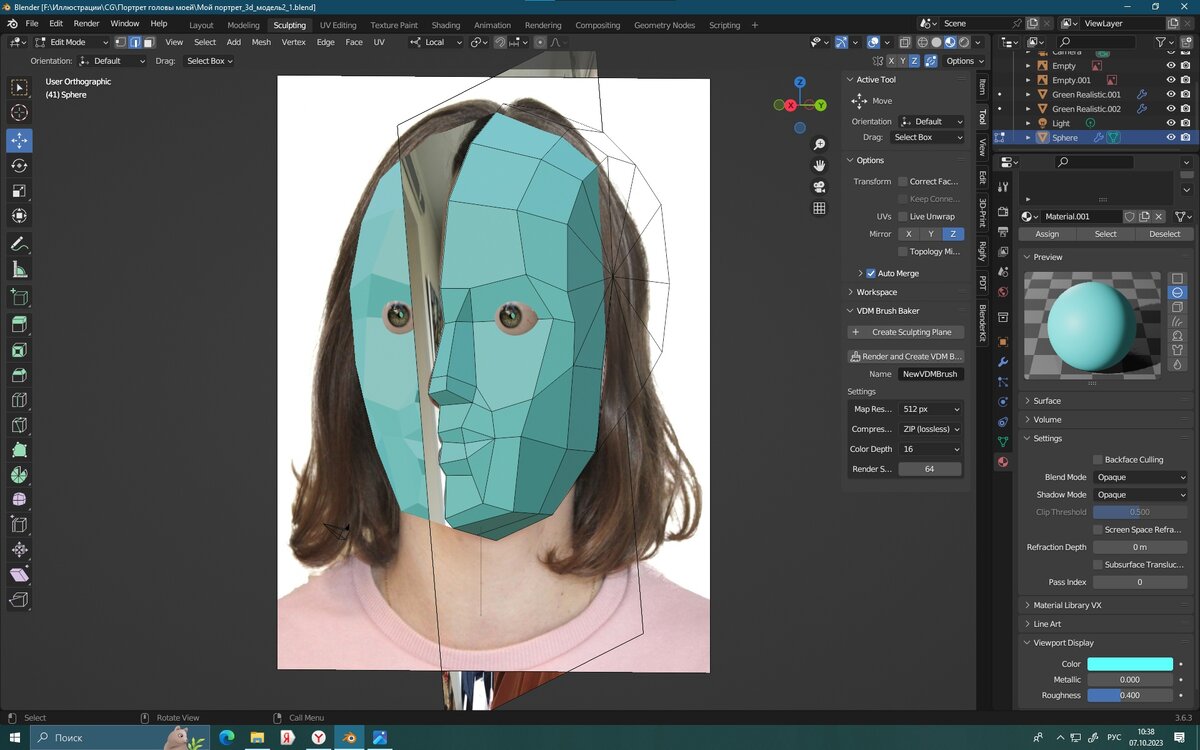Select the Inset Faces tool
The image size is (1200, 750).
[19, 350]
